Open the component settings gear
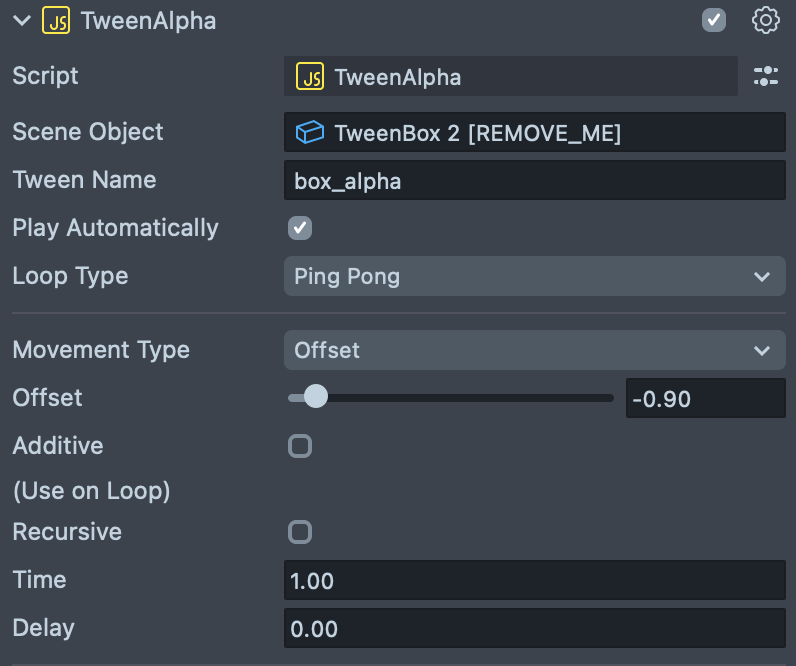The height and width of the screenshot is (666, 796). click(765, 20)
